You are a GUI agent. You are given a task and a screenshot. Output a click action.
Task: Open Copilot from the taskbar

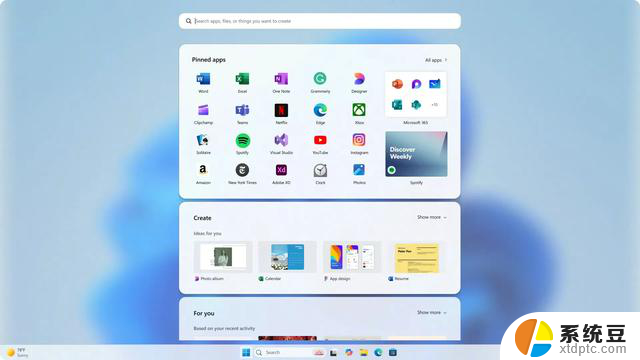pyautogui.click(x=349, y=353)
